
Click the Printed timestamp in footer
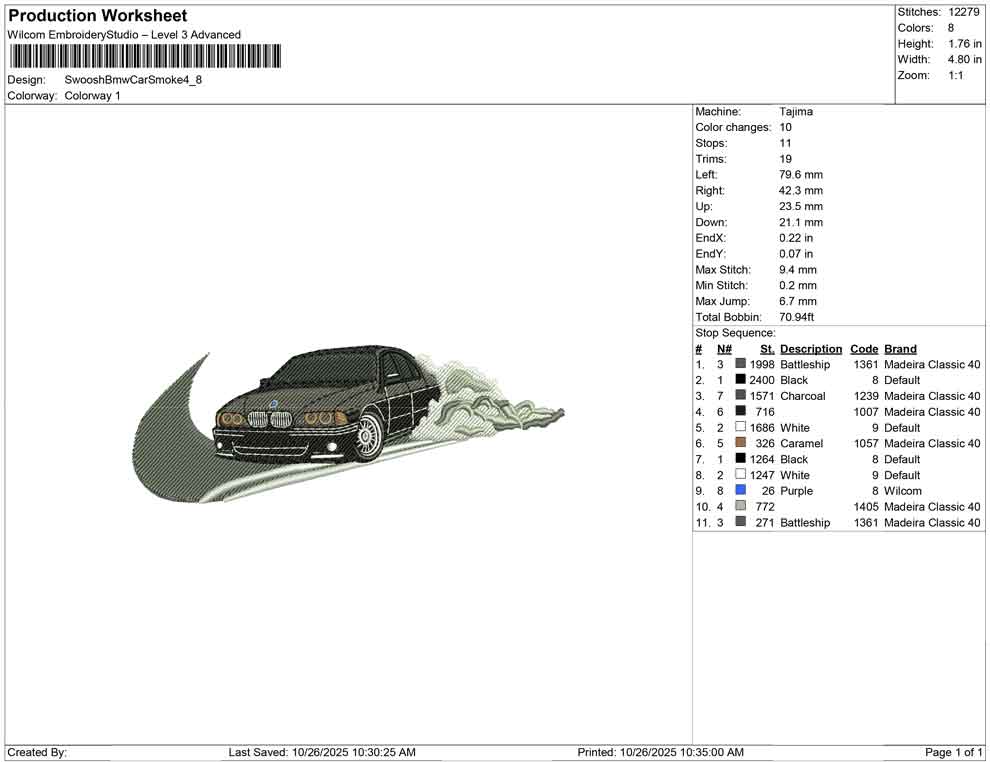(660, 752)
